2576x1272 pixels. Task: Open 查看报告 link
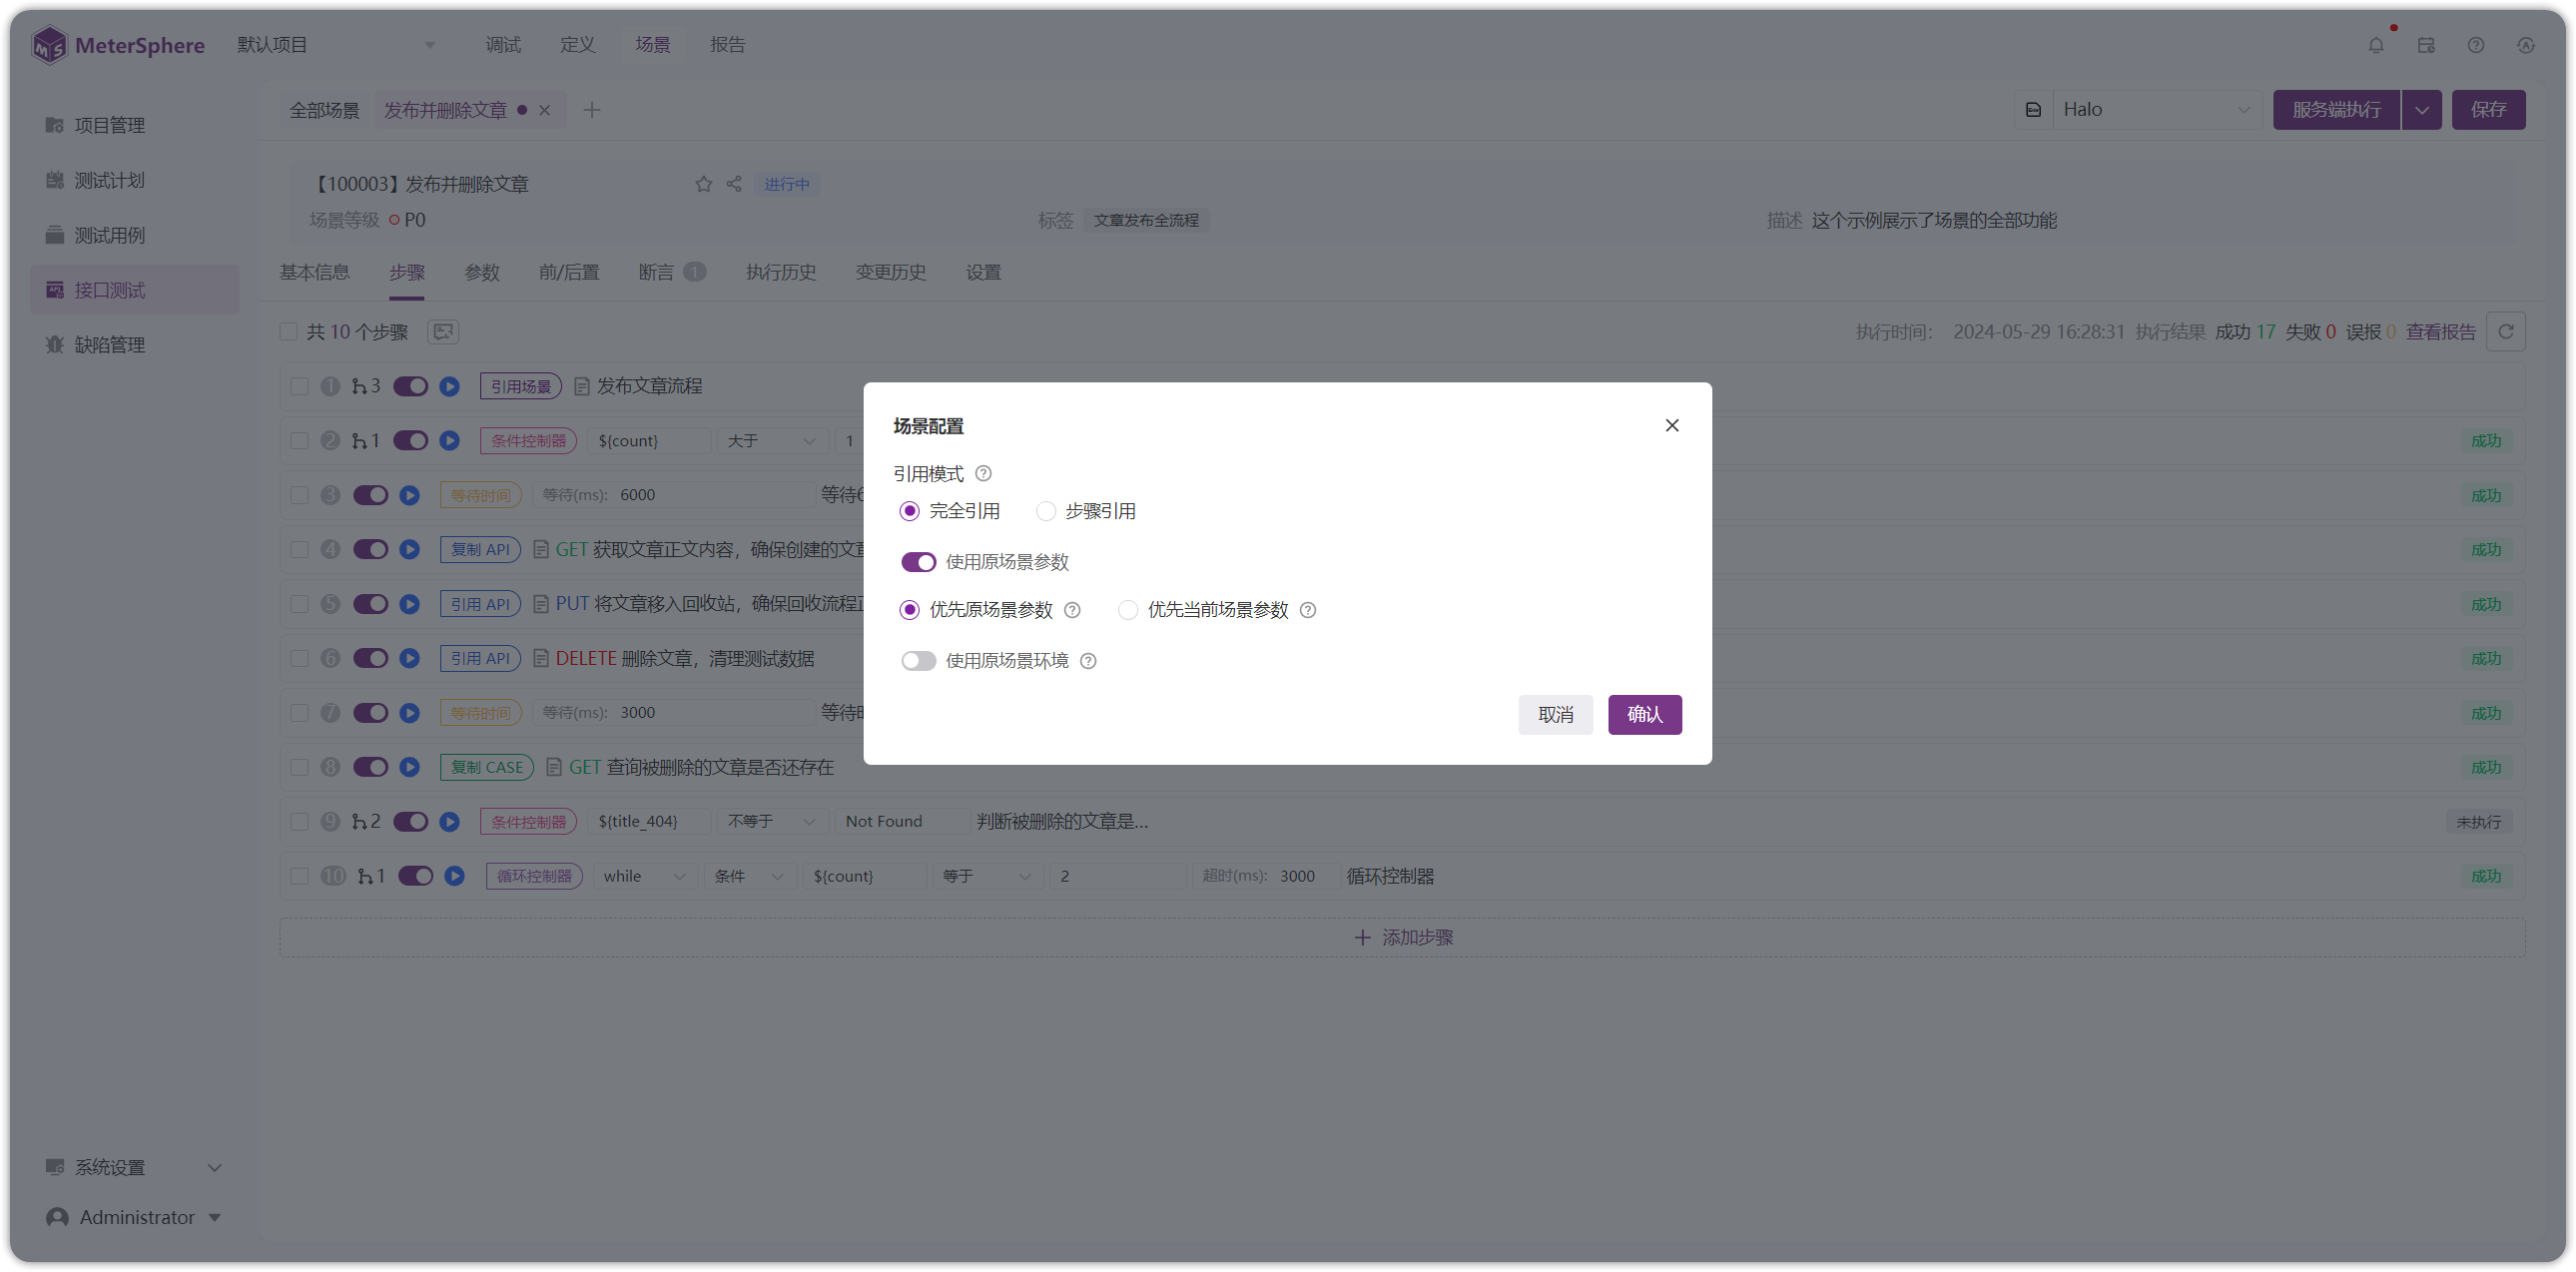pos(2440,332)
